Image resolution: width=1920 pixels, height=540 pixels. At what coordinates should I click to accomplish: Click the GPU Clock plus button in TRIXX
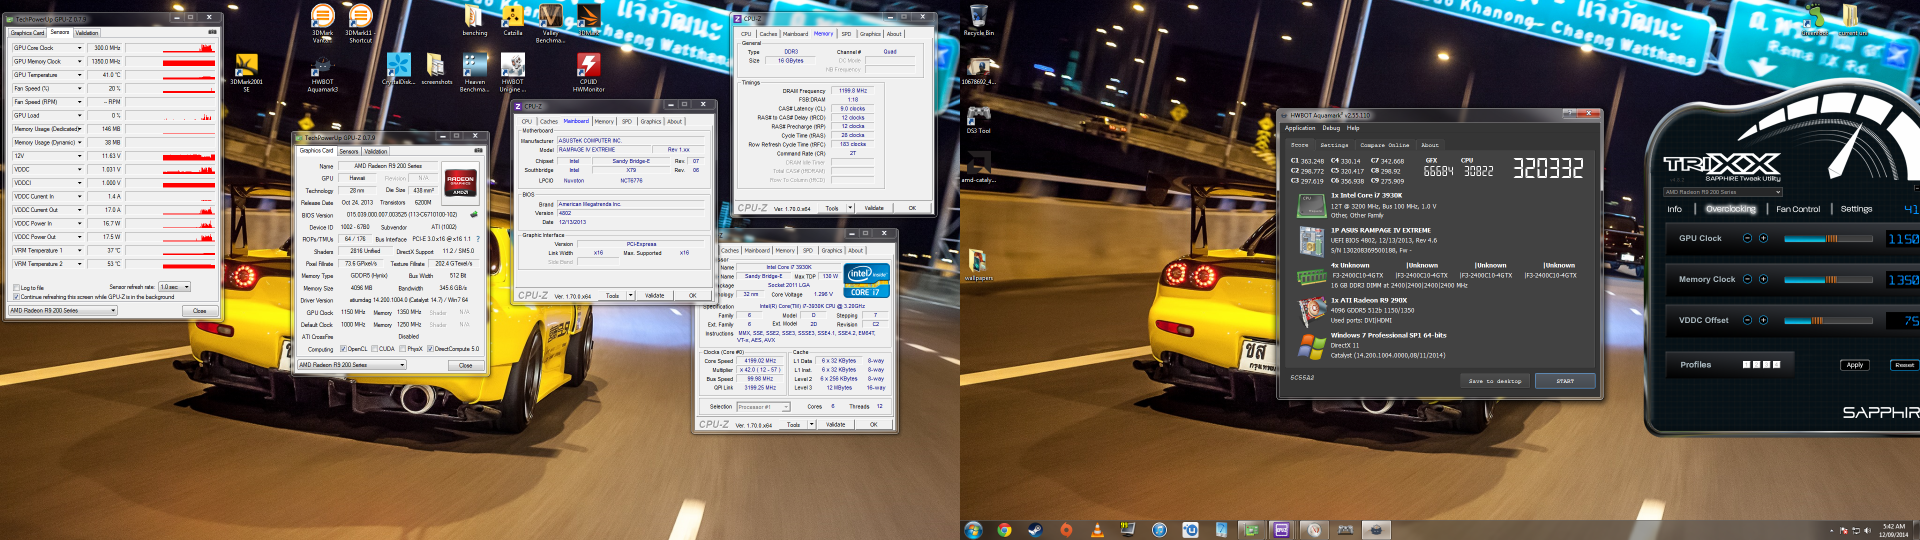click(1763, 238)
